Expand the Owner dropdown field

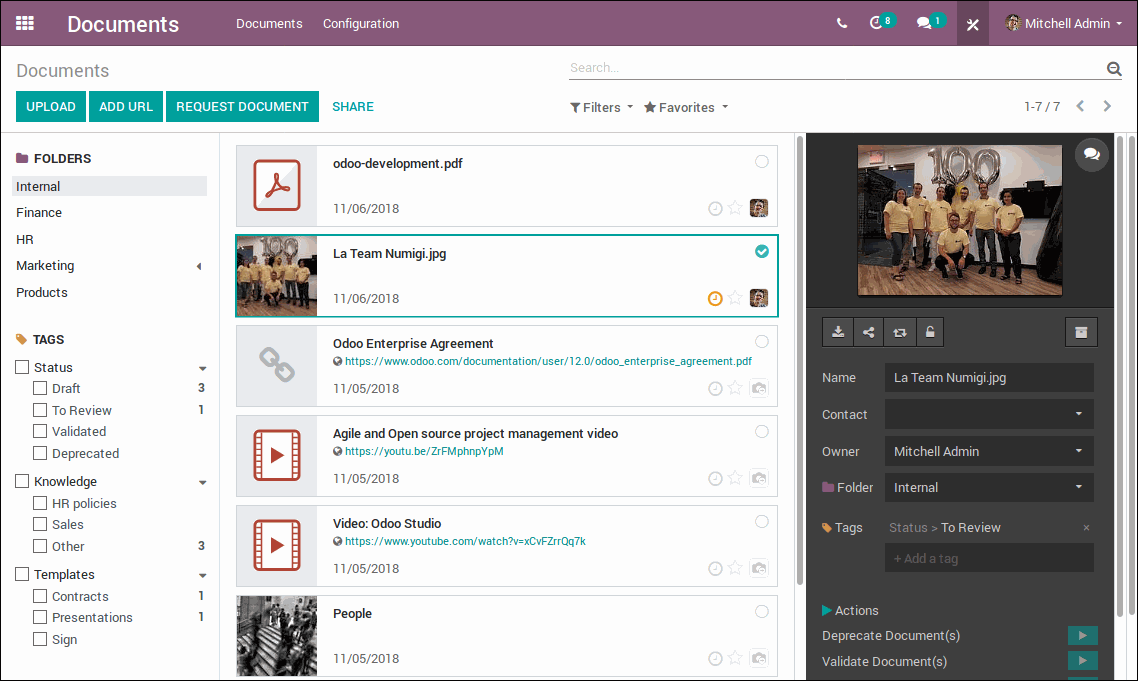pos(988,451)
